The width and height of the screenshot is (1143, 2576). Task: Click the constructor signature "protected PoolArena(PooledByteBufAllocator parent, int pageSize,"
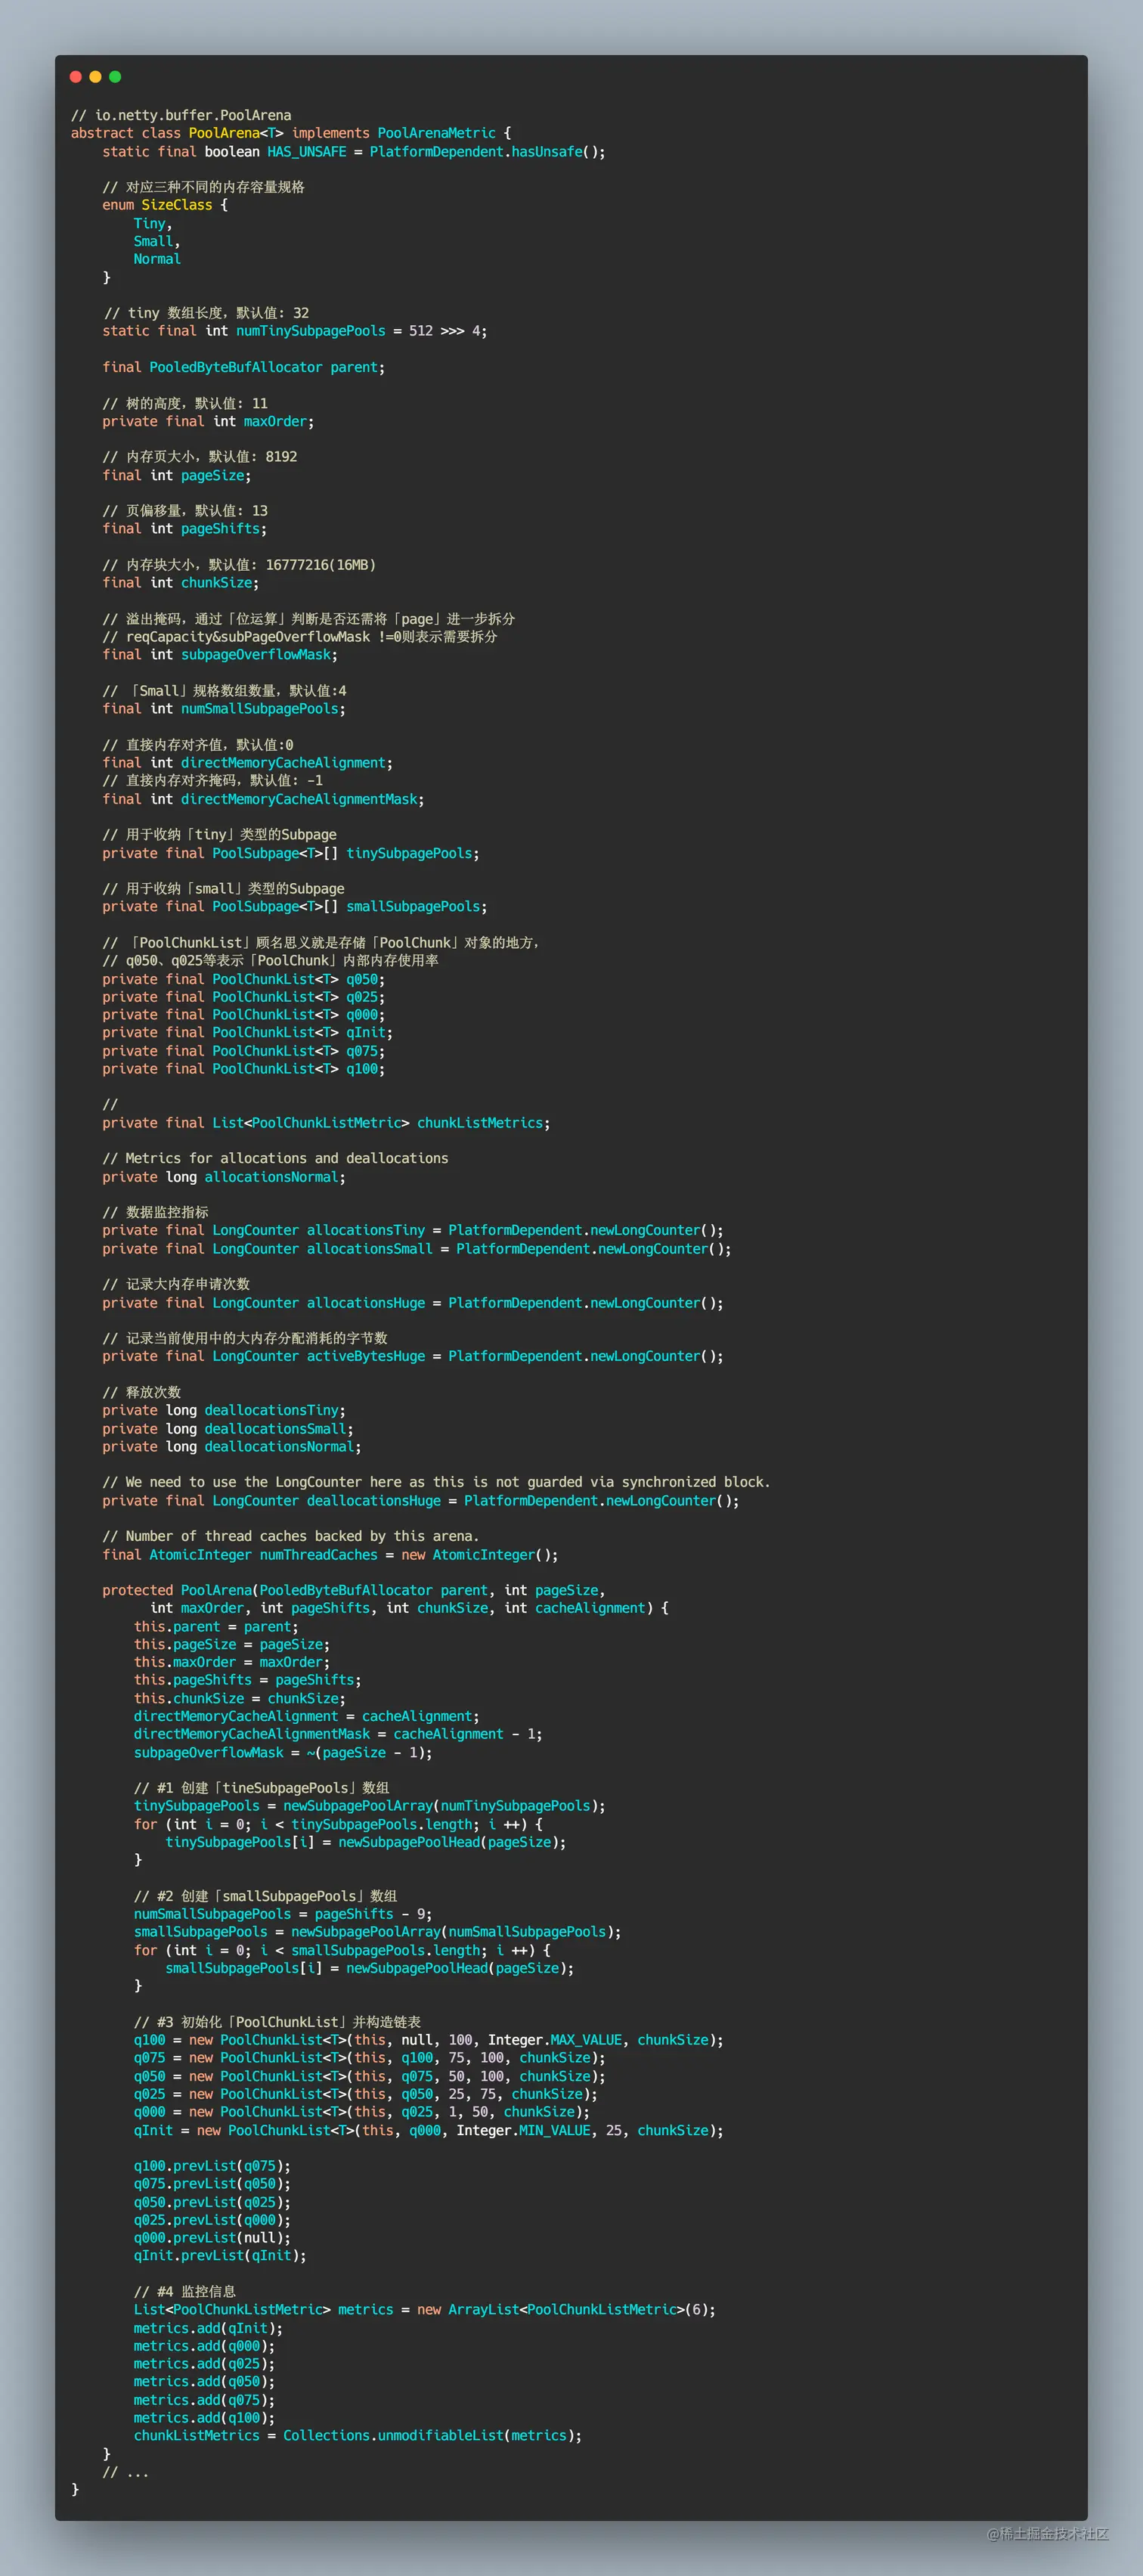(354, 1590)
